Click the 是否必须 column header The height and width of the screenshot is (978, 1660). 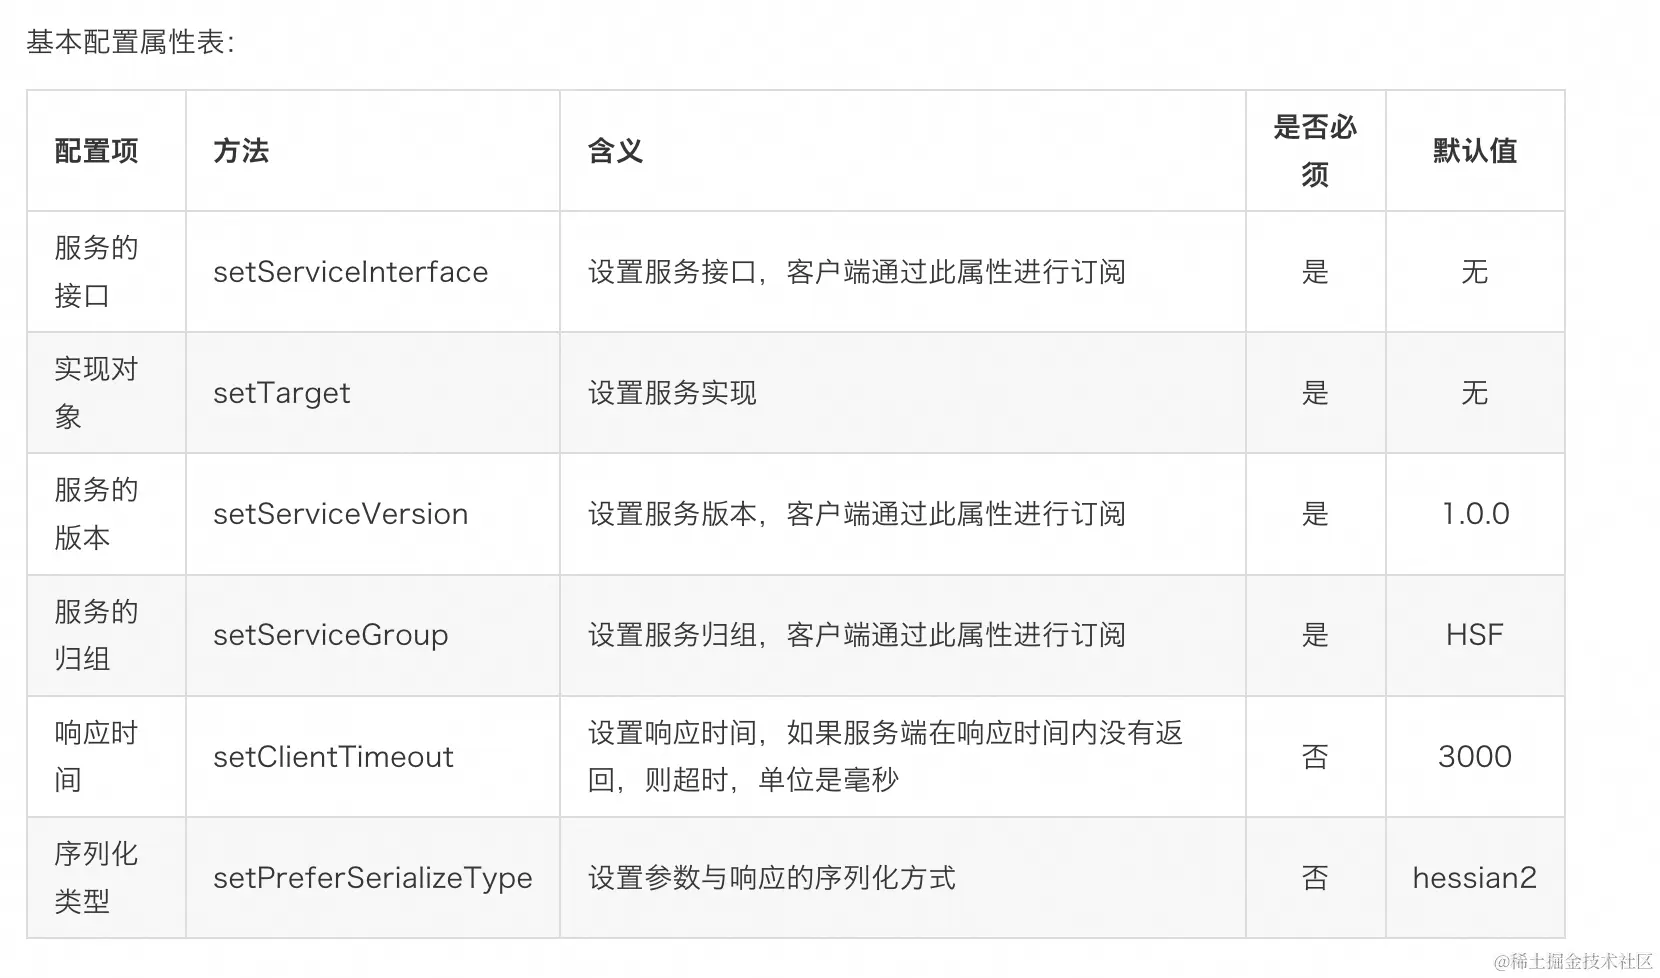(1314, 151)
